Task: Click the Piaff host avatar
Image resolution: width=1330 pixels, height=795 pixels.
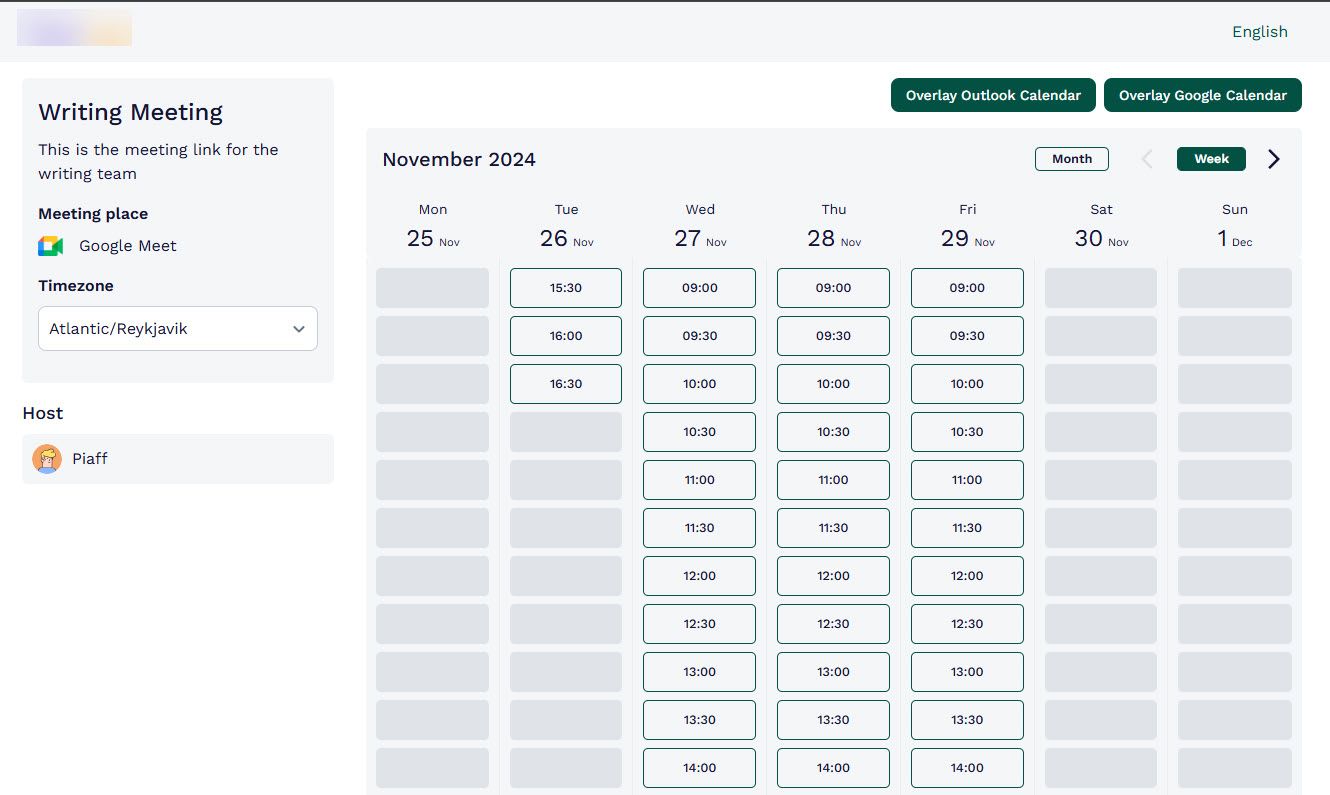Action: 46,458
